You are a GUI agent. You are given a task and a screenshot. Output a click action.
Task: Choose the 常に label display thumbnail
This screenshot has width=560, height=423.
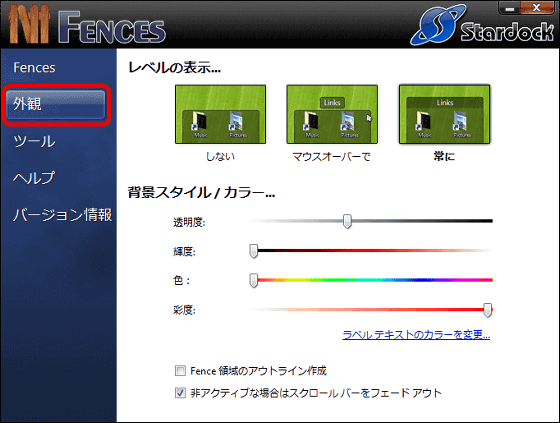tap(444, 114)
